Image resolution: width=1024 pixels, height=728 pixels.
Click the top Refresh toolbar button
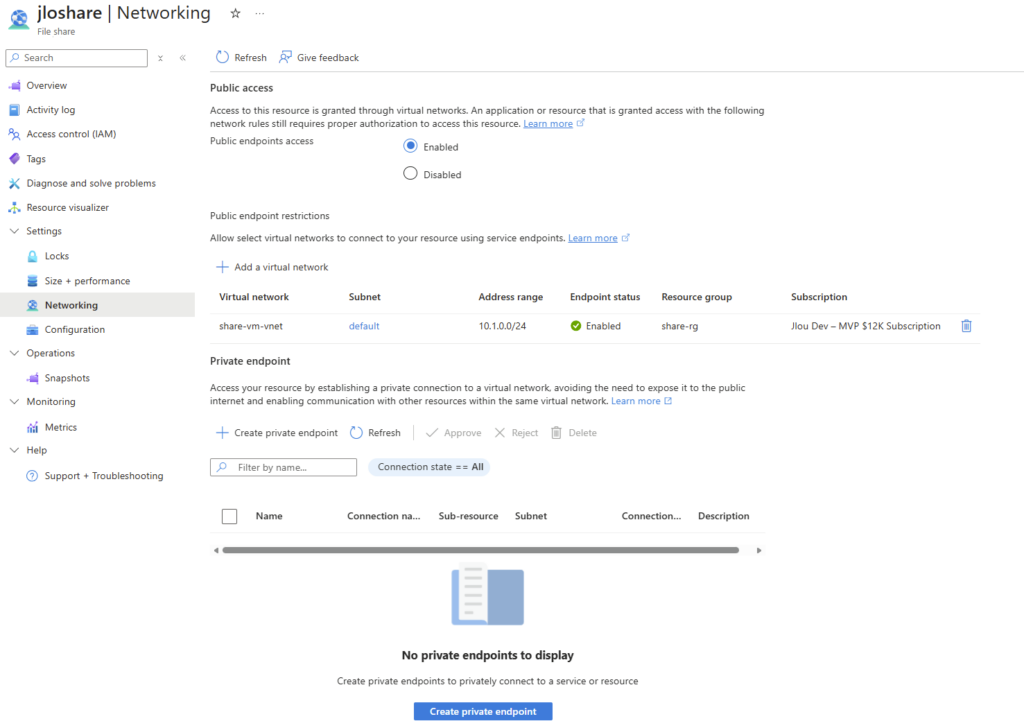[x=241, y=57]
